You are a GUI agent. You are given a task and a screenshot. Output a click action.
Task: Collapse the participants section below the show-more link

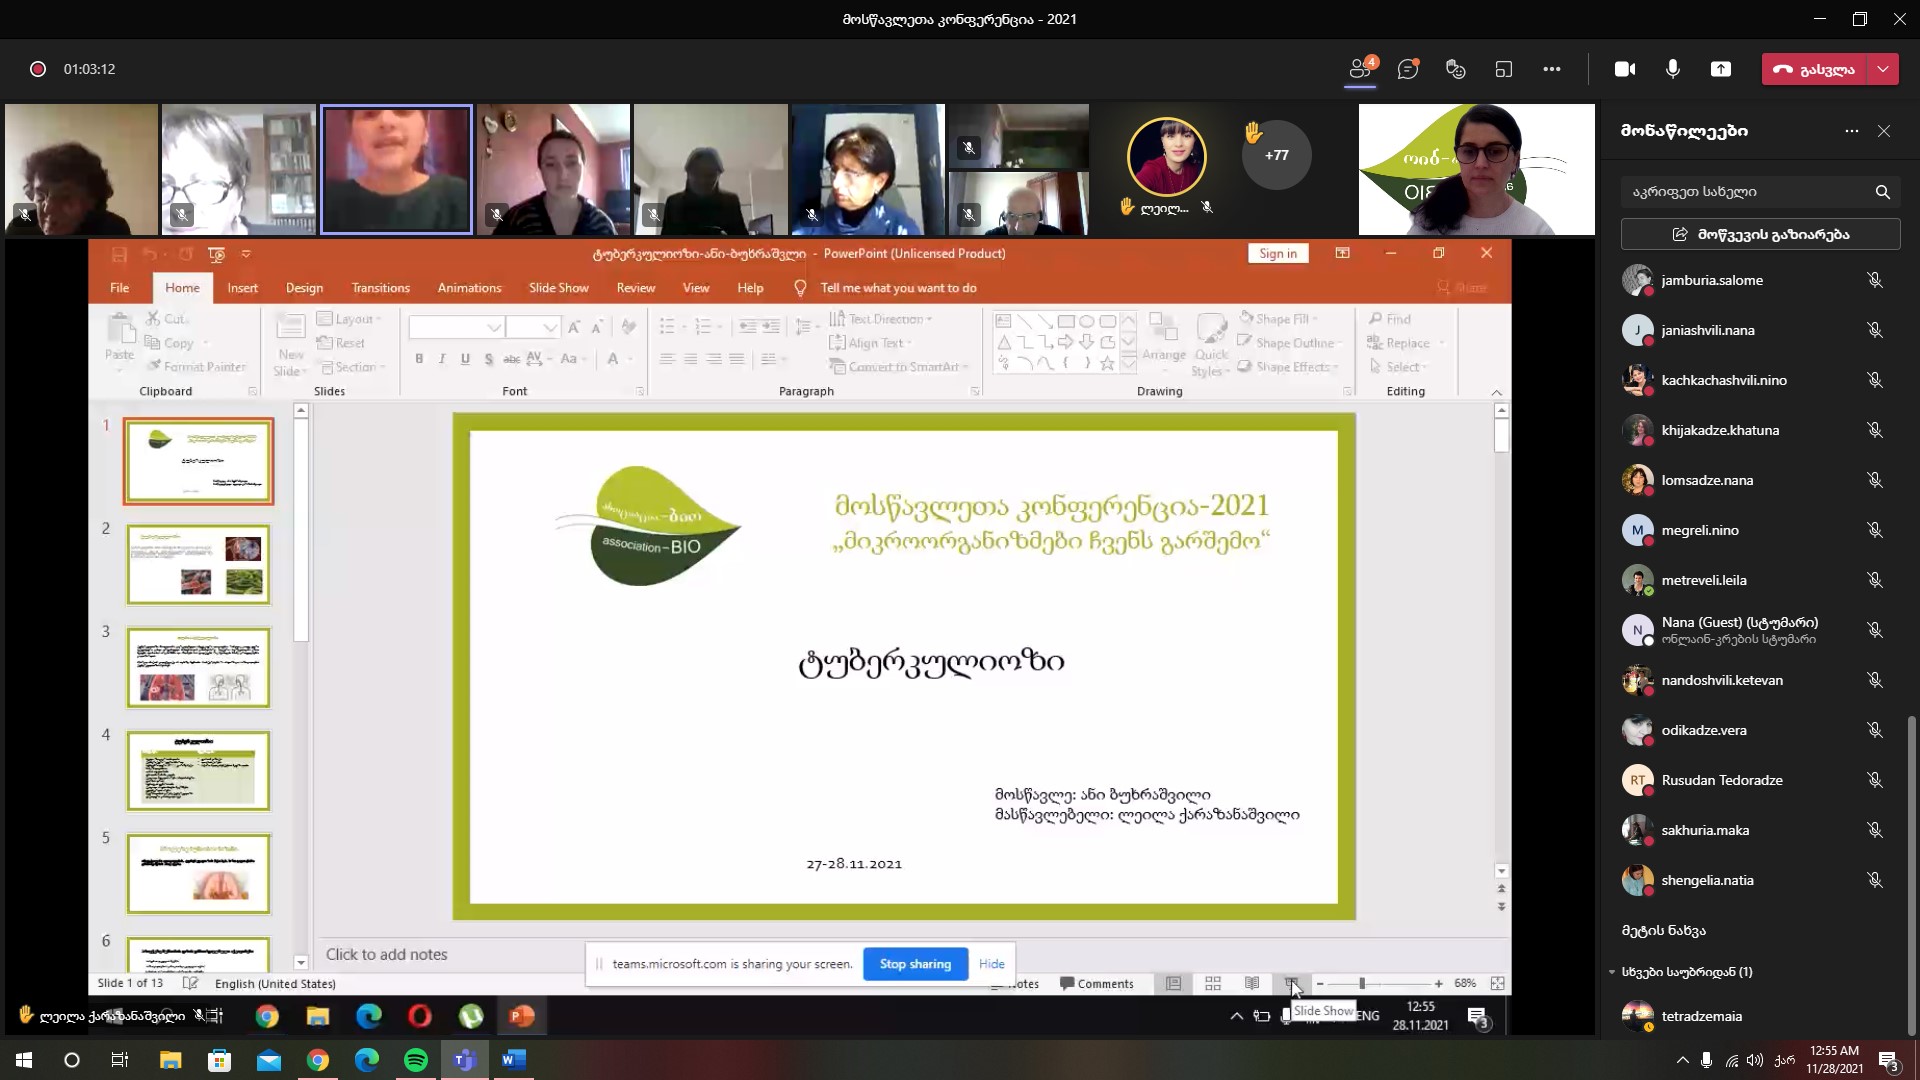click(x=1612, y=972)
